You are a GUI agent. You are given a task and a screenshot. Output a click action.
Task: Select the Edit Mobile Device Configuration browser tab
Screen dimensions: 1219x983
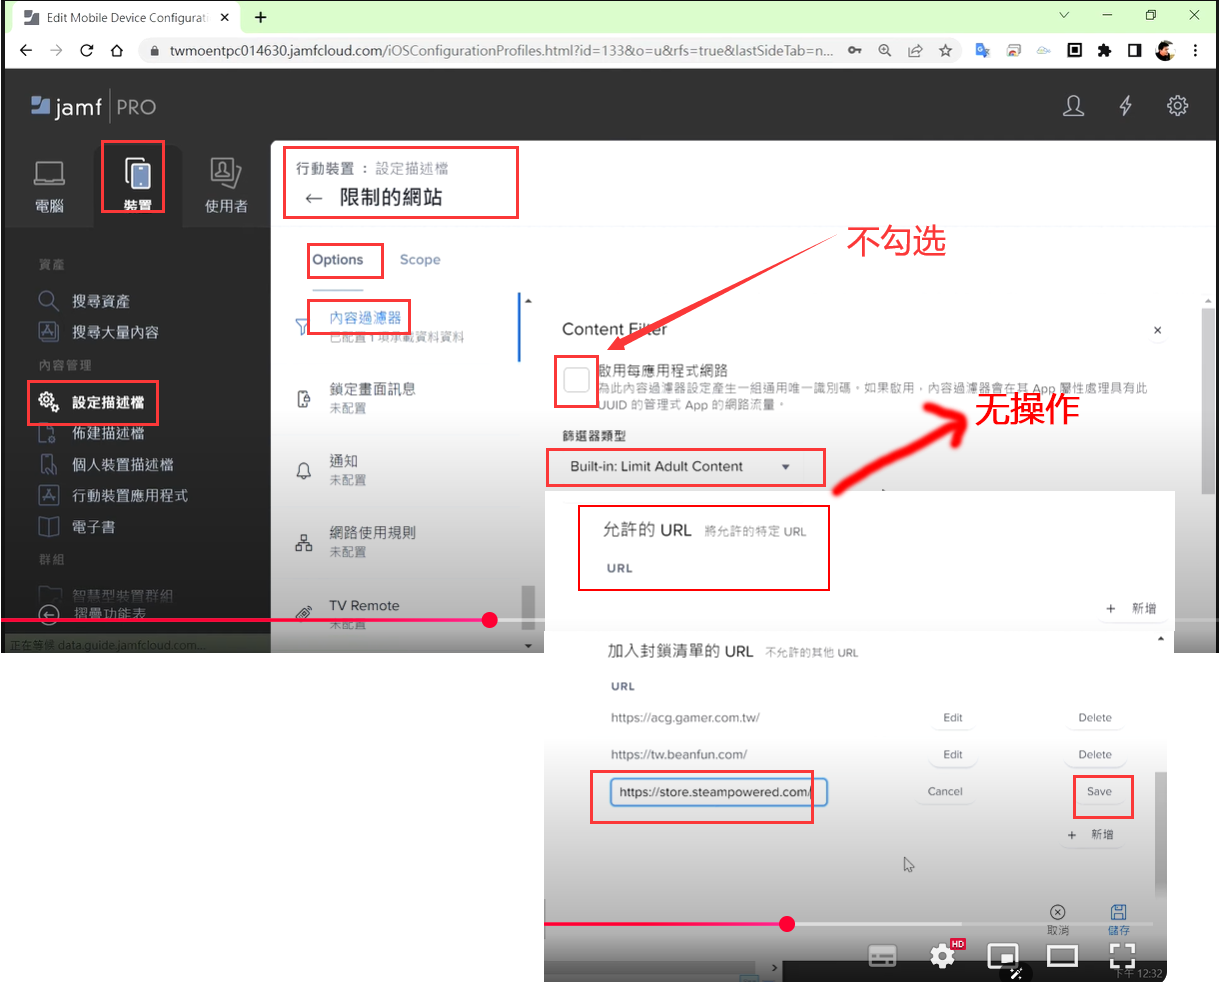tap(126, 17)
